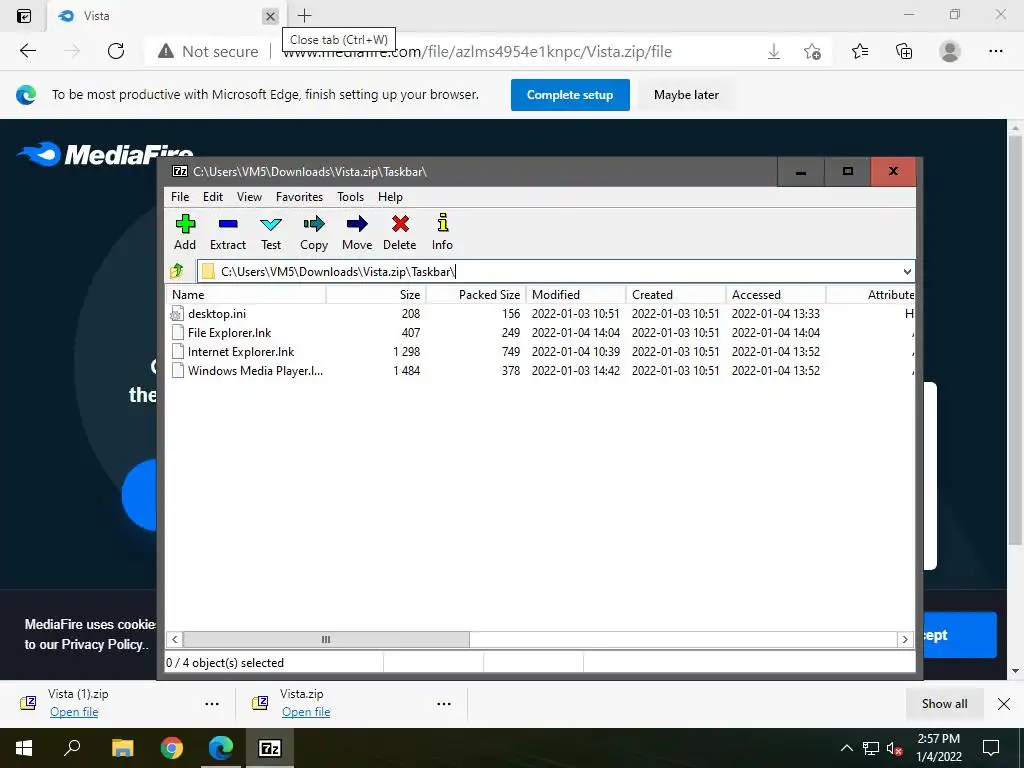Viewport: 1024px width, 768px height.
Task: Dismiss the setup prompt with Maybe later
Action: (x=686, y=95)
